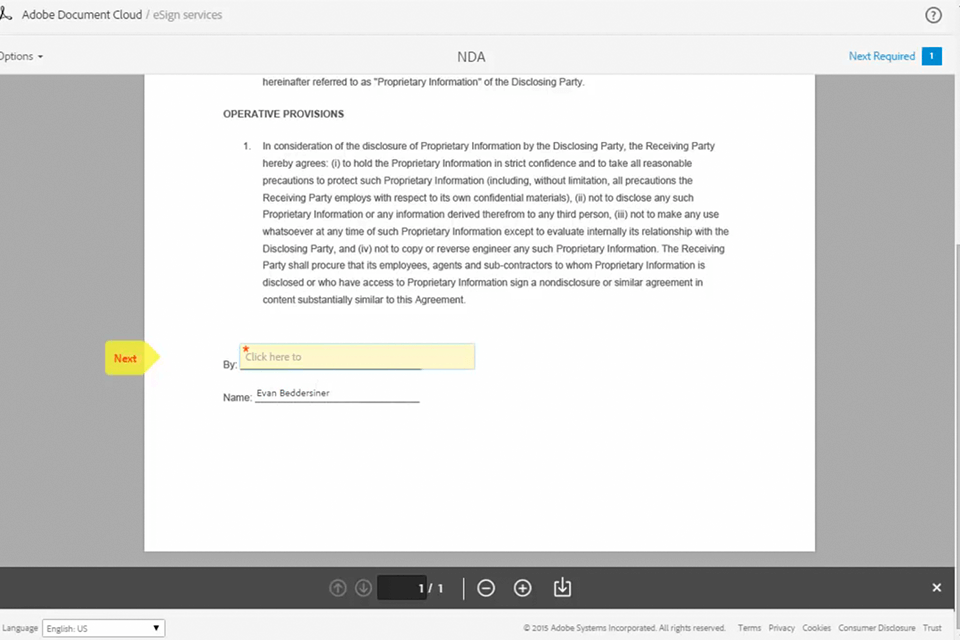
Task: Click the NDA document title
Action: coord(471,57)
